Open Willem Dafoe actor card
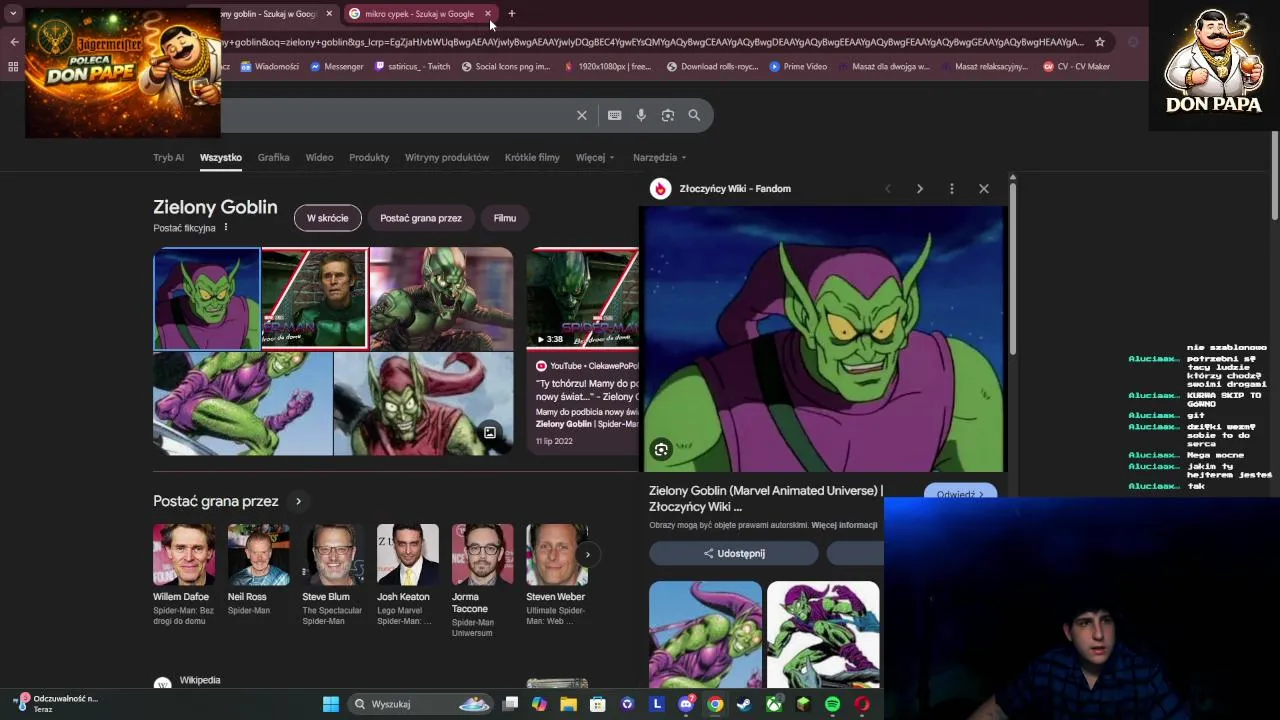 [x=183, y=575]
